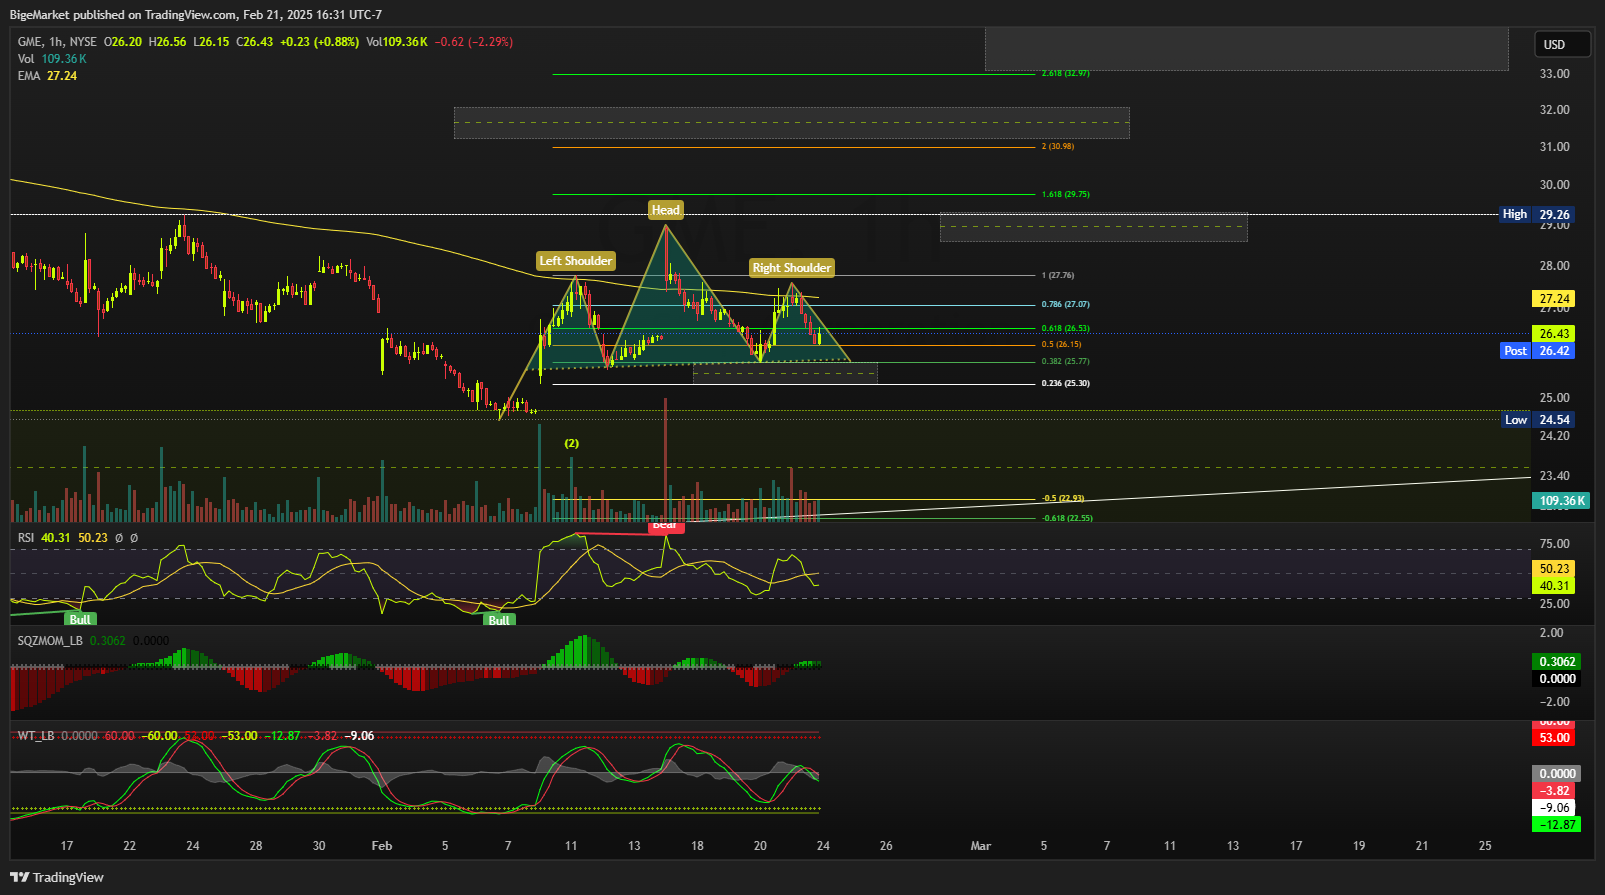
Task: Select the 0.786 (27.07) Fibonacci level
Action: (x=1065, y=305)
